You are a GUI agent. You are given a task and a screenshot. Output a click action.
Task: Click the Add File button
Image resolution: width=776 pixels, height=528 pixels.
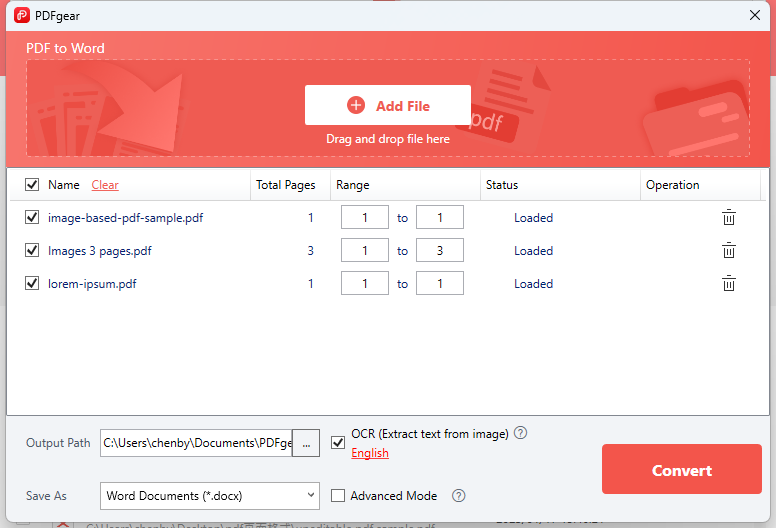(388, 105)
